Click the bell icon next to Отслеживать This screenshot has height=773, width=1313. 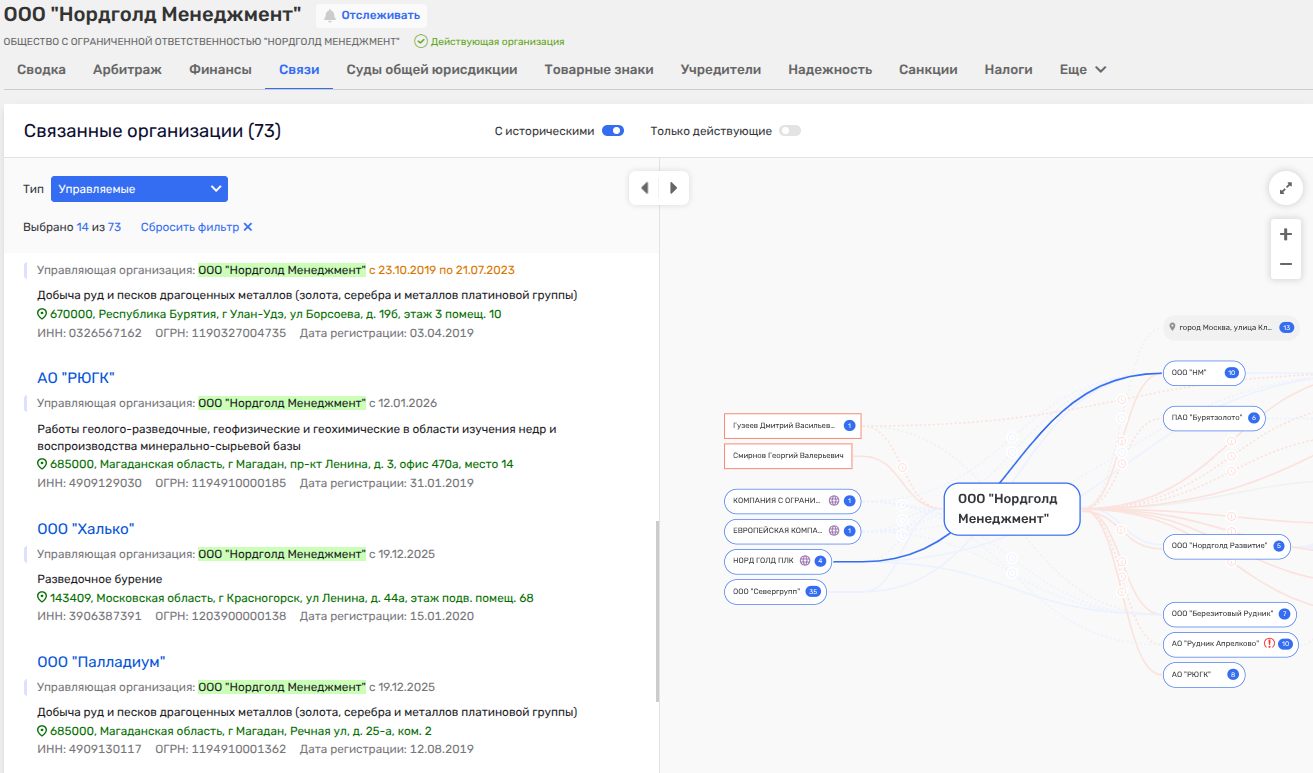click(x=330, y=16)
